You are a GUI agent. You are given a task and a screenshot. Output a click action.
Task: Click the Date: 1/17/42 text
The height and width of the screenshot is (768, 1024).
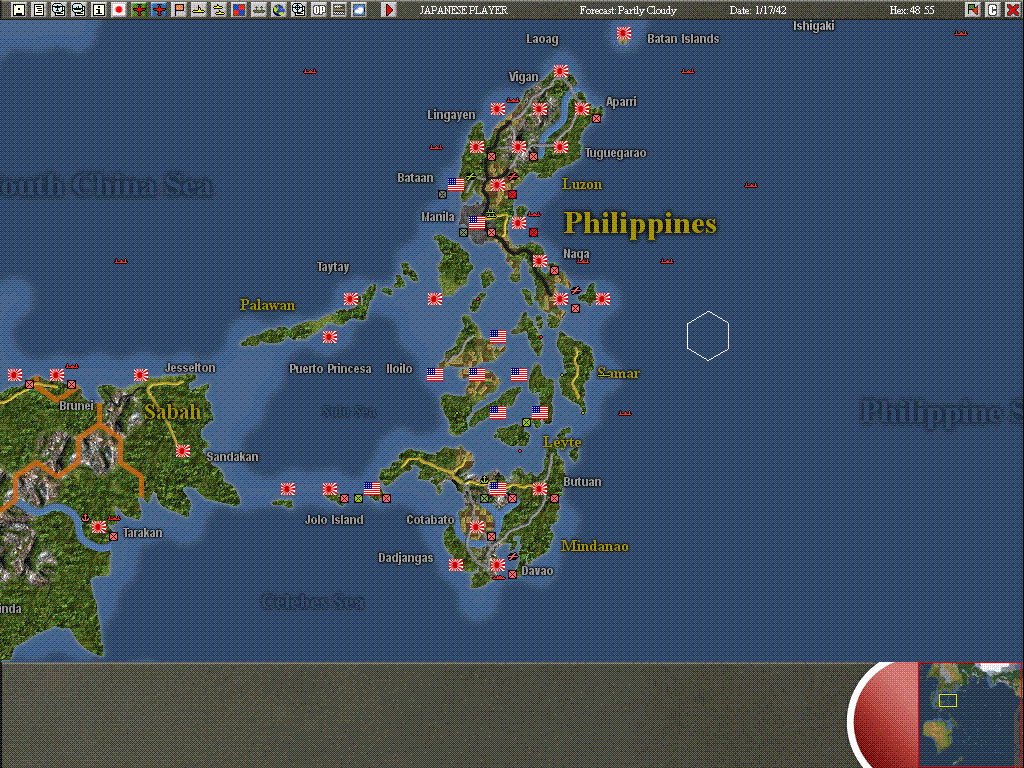pyautogui.click(x=758, y=10)
